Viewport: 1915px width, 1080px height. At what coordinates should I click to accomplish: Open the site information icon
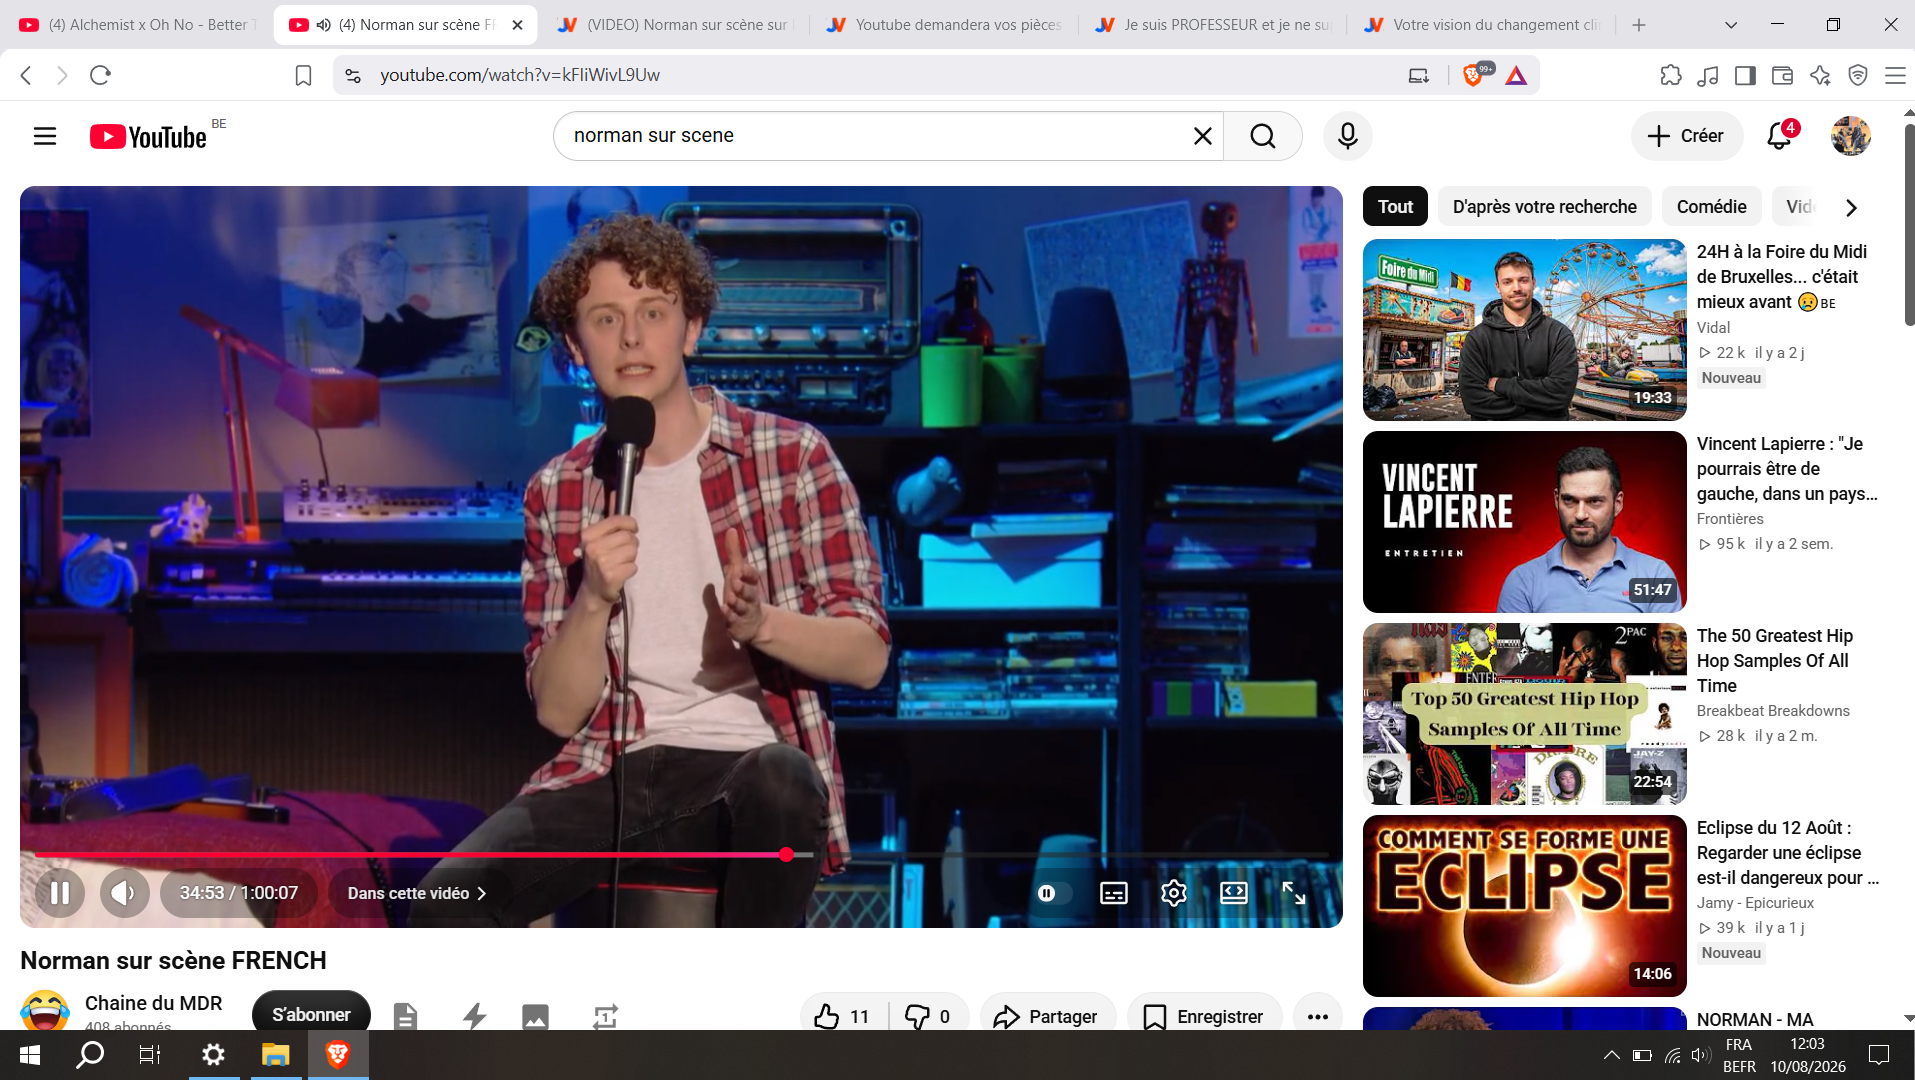click(x=352, y=75)
